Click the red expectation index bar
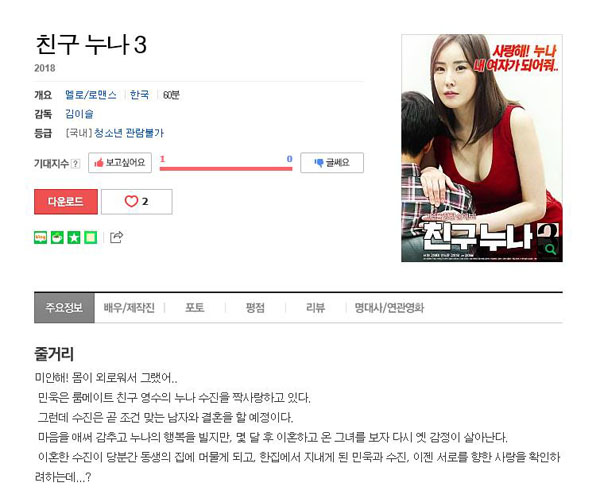600x502 pixels. tap(226, 168)
